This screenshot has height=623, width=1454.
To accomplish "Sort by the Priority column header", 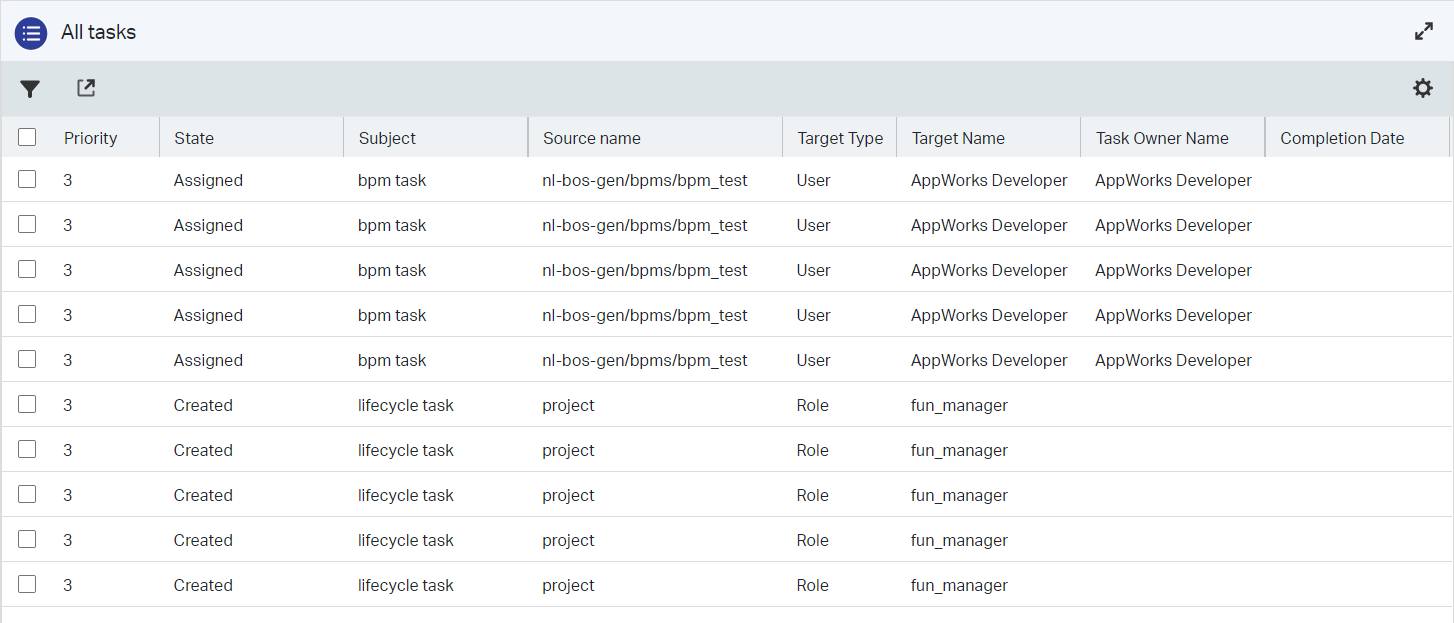I will coord(90,138).
